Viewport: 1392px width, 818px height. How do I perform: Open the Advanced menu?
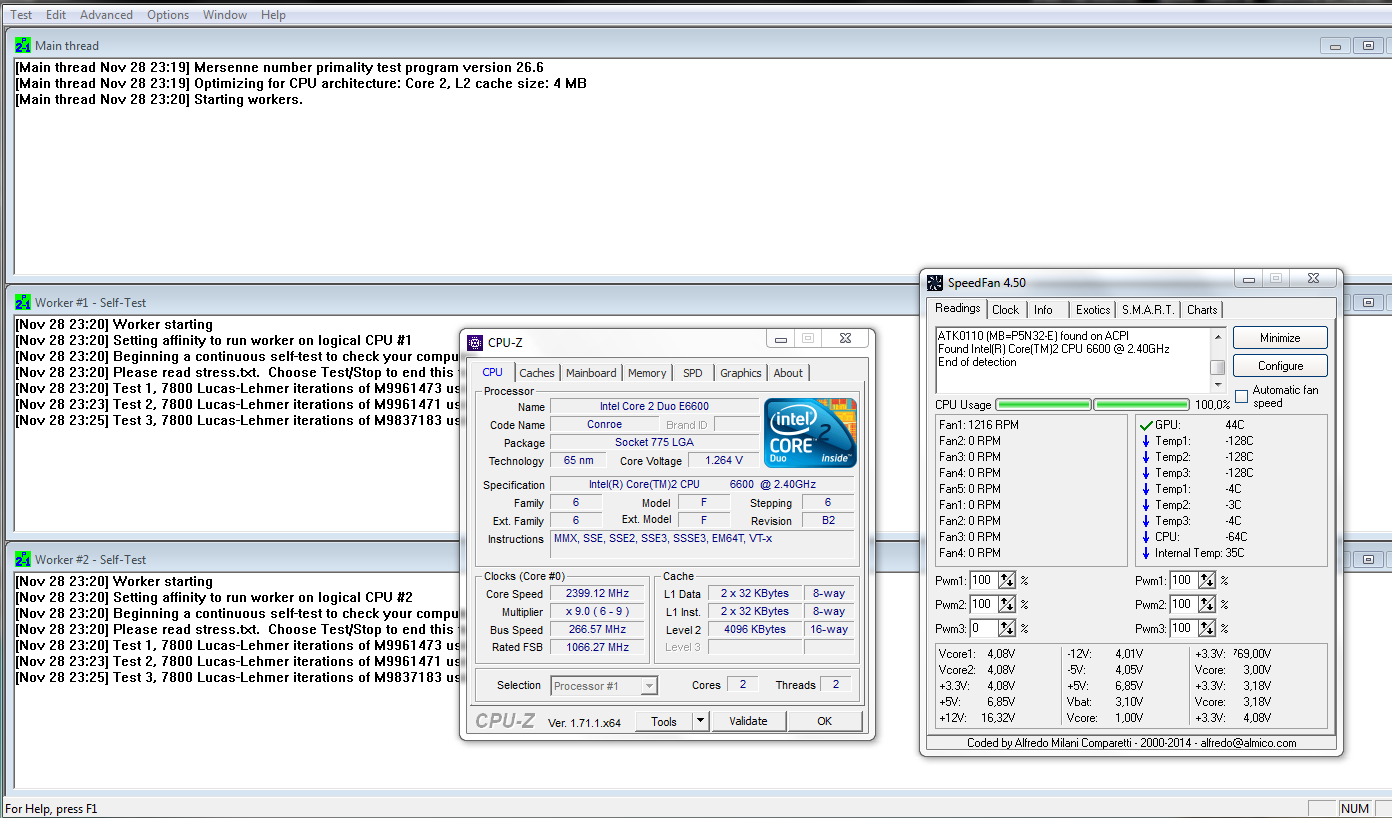[106, 15]
